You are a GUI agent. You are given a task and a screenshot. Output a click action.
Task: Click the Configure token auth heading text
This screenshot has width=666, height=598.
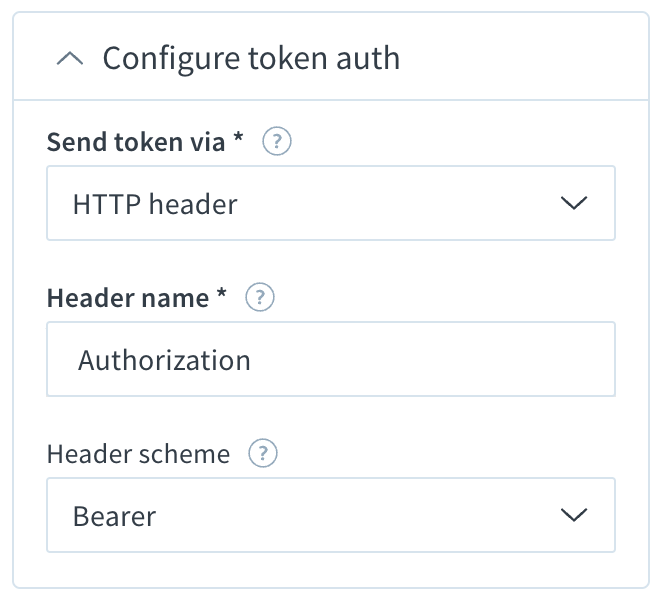coord(251,58)
